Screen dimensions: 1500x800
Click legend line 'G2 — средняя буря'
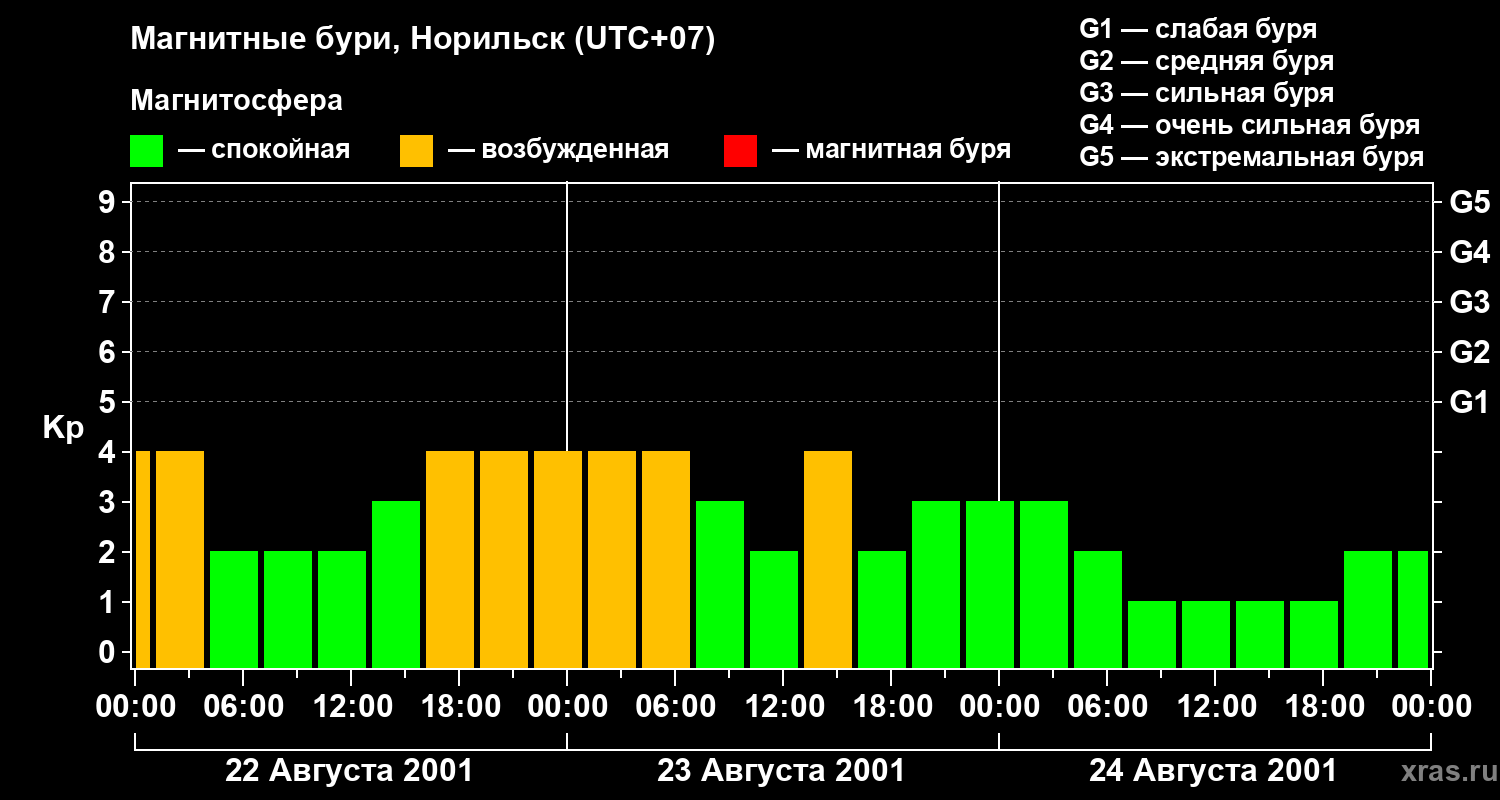1206,61
